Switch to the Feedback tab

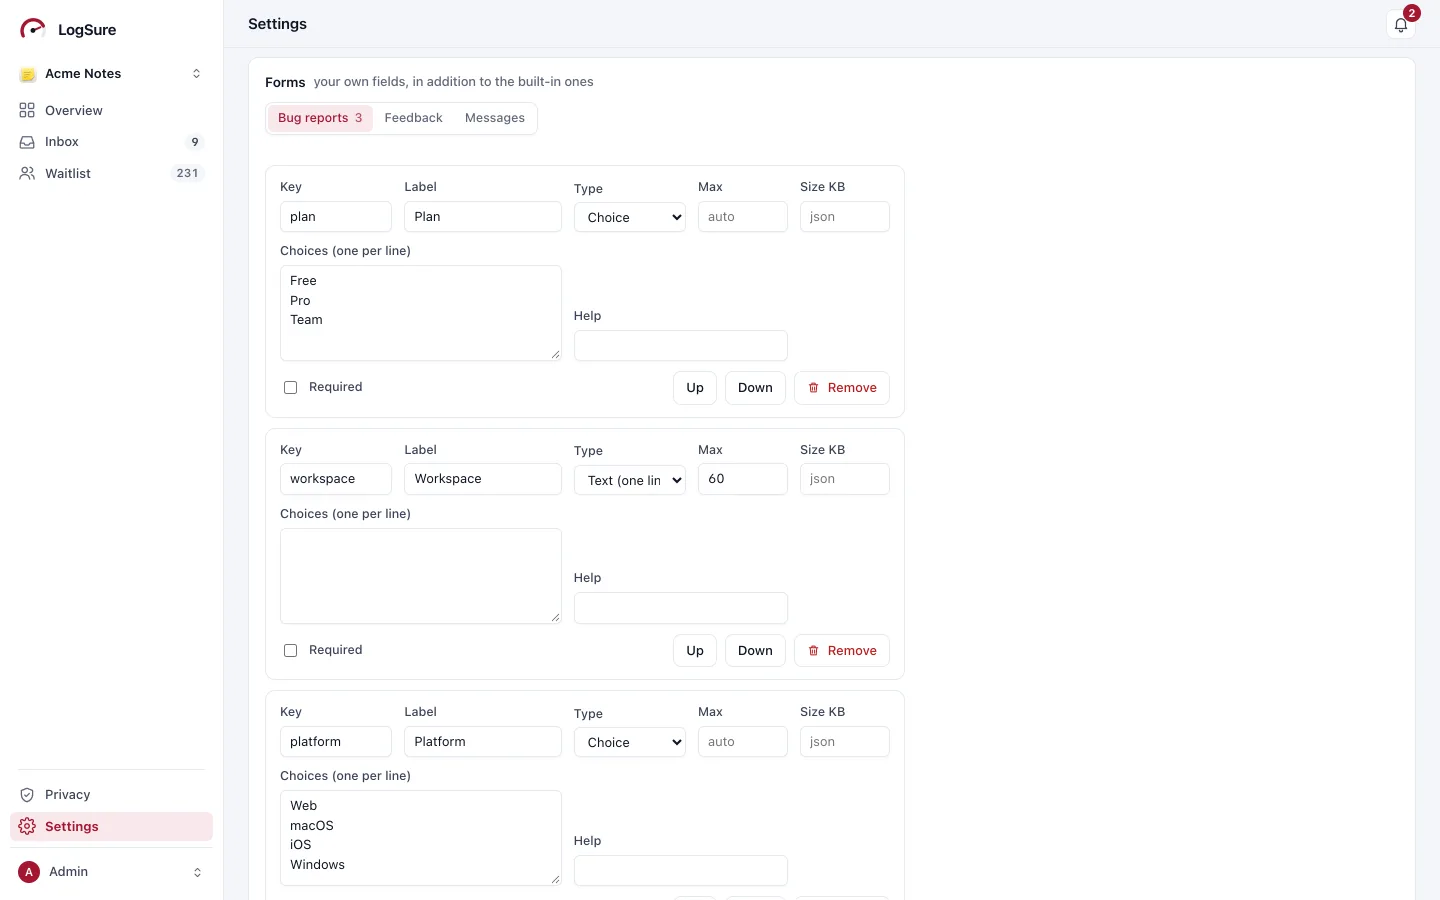point(413,118)
